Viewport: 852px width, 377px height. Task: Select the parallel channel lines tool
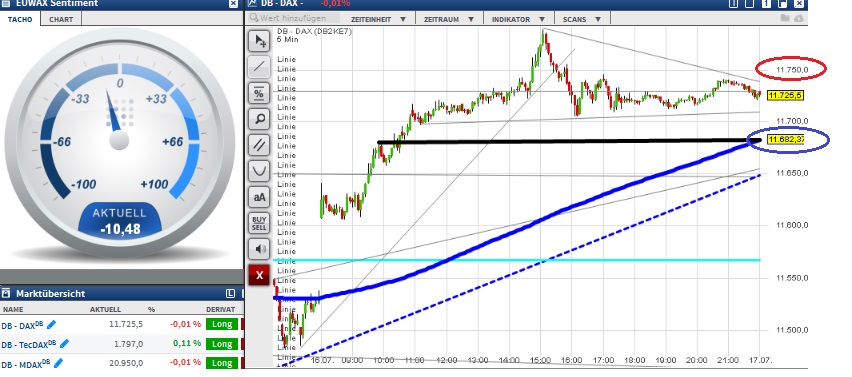coord(260,145)
